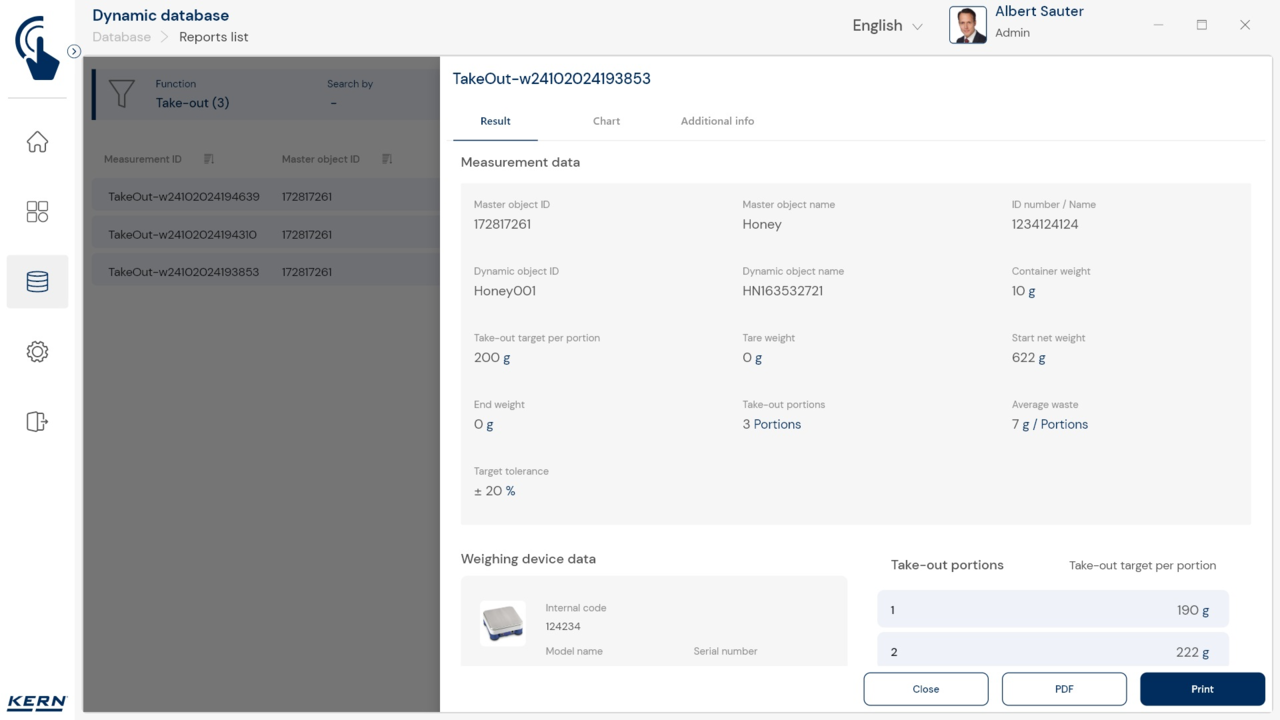Open the English language dropdown
The image size is (1280, 720).
coord(887,26)
